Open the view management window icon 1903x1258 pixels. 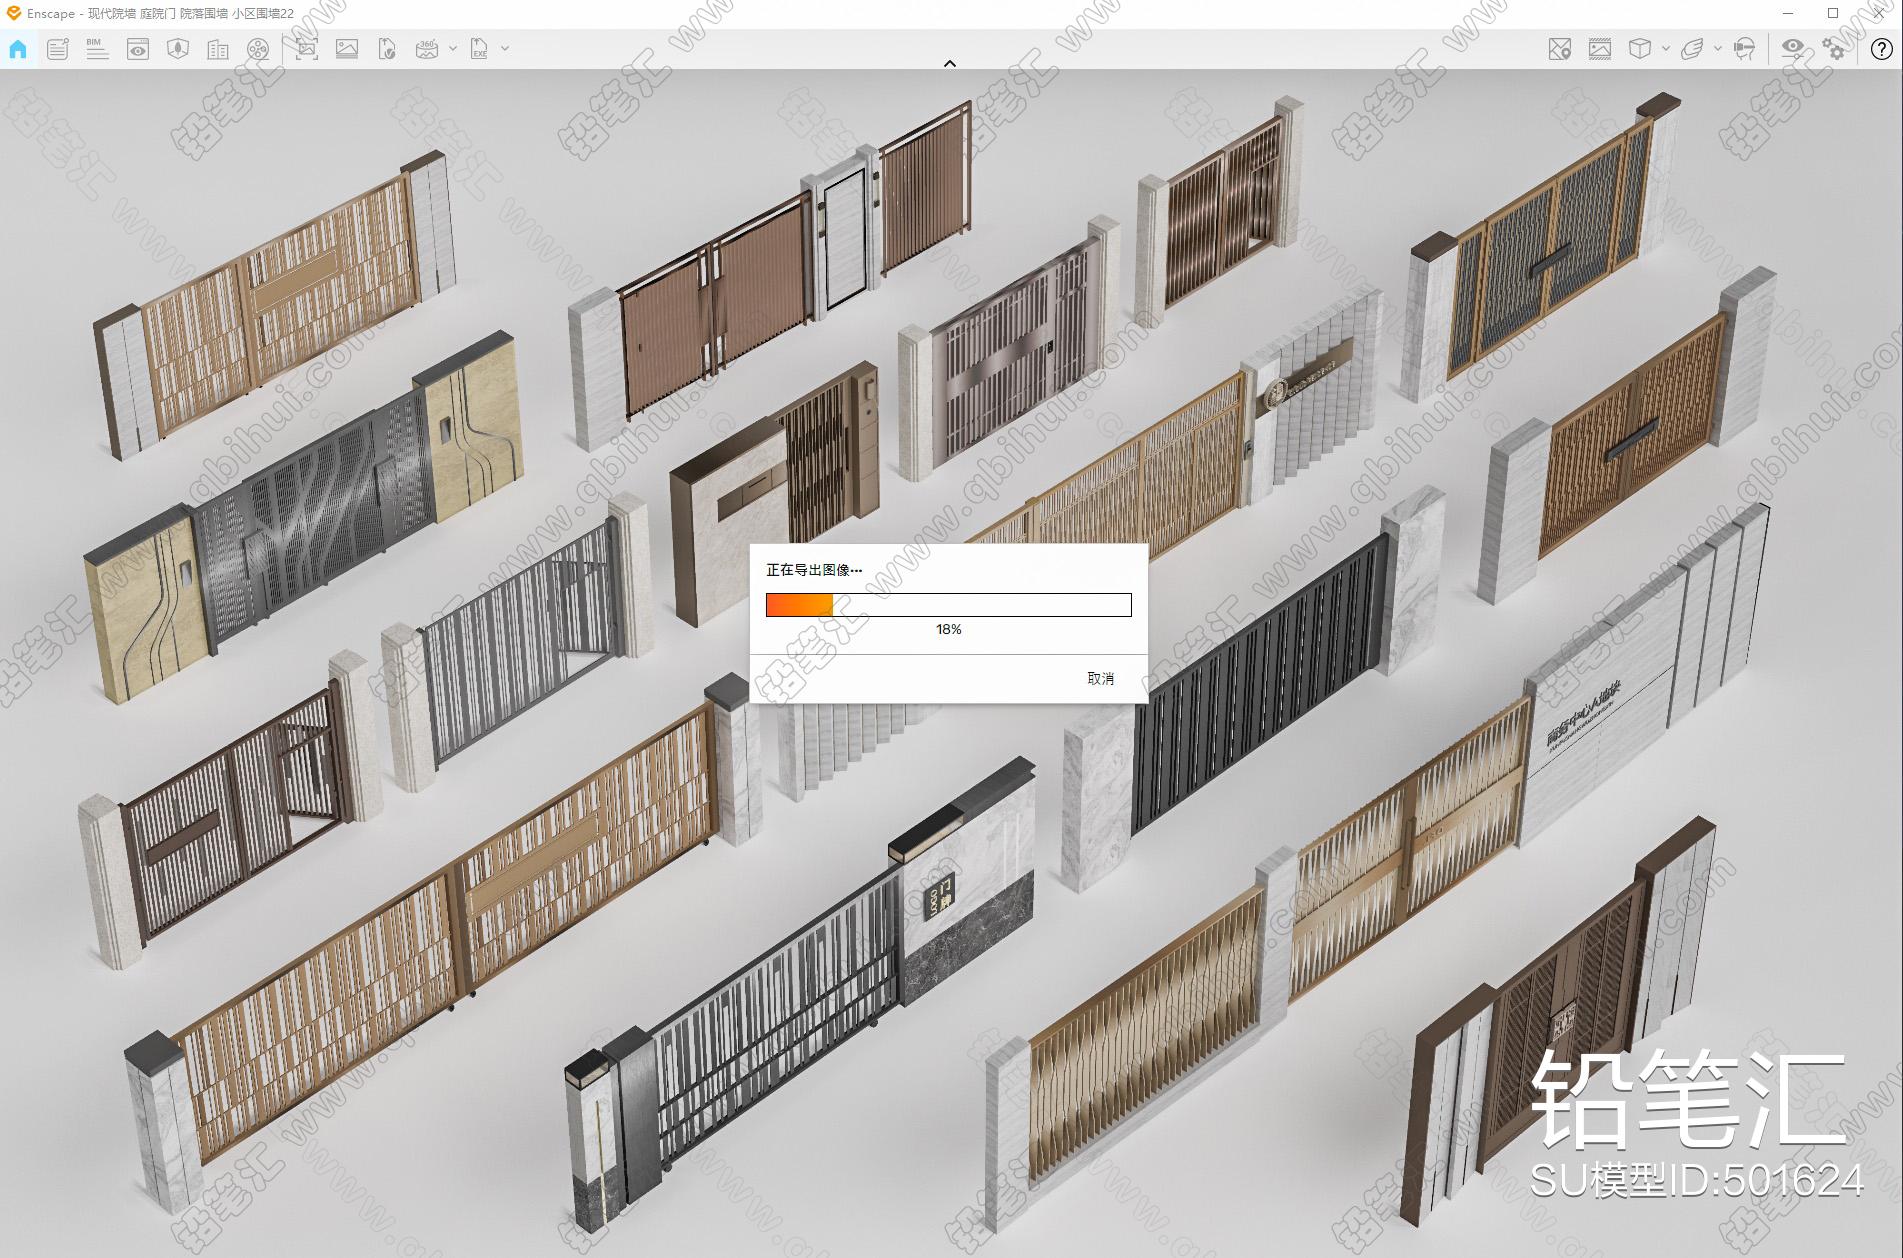[138, 48]
